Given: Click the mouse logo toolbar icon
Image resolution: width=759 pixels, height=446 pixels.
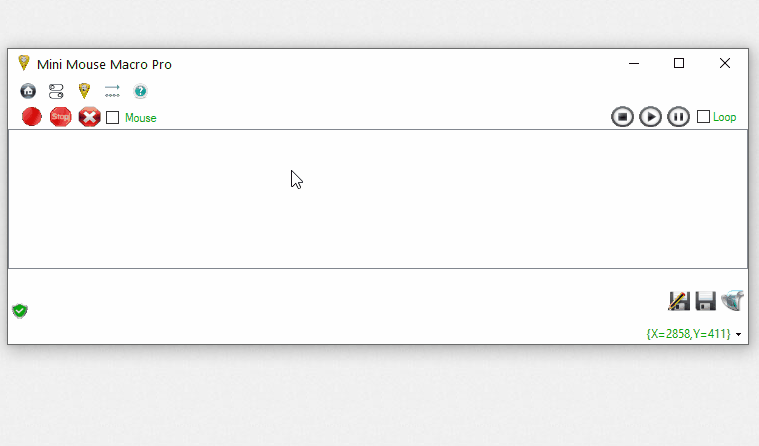Looking at the screenshot, I should 84,91.
